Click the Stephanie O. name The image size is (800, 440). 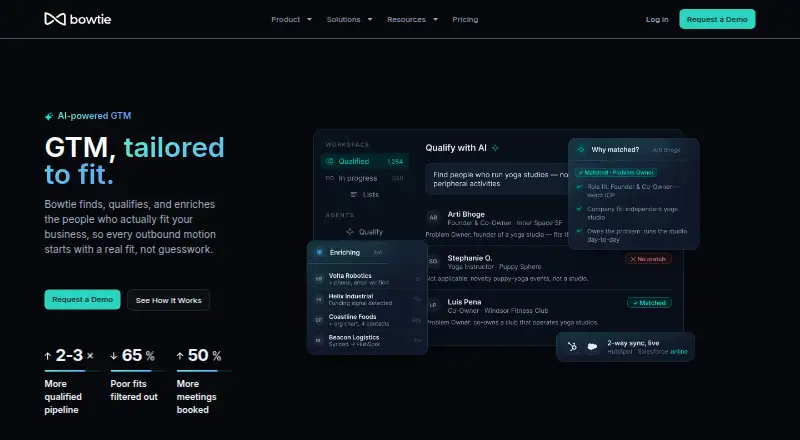pos(469,258)
